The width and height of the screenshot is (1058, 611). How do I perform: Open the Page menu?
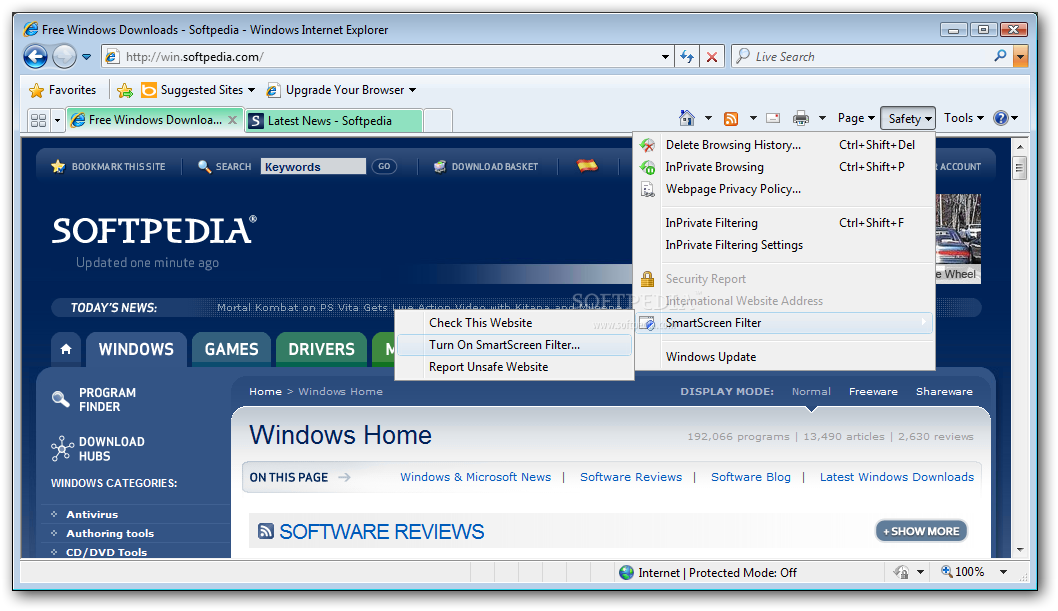tap(856, 118)
